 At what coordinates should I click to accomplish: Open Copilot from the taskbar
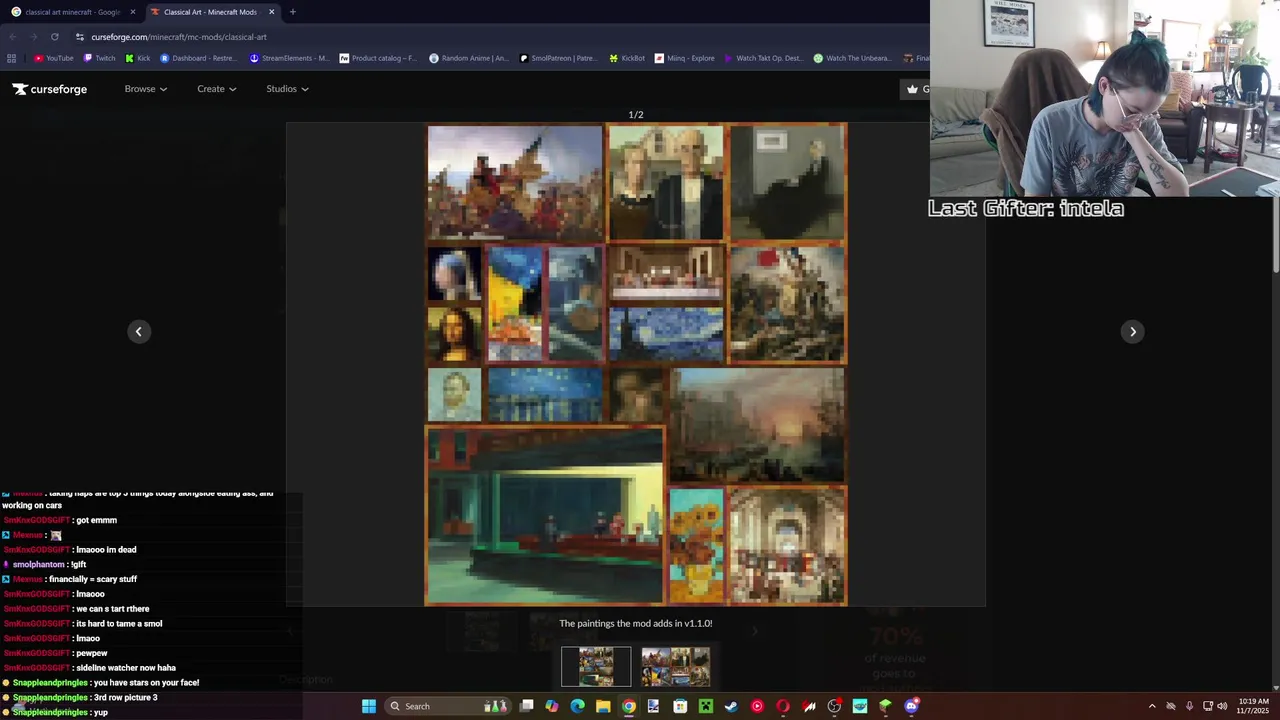coord(552,706)
